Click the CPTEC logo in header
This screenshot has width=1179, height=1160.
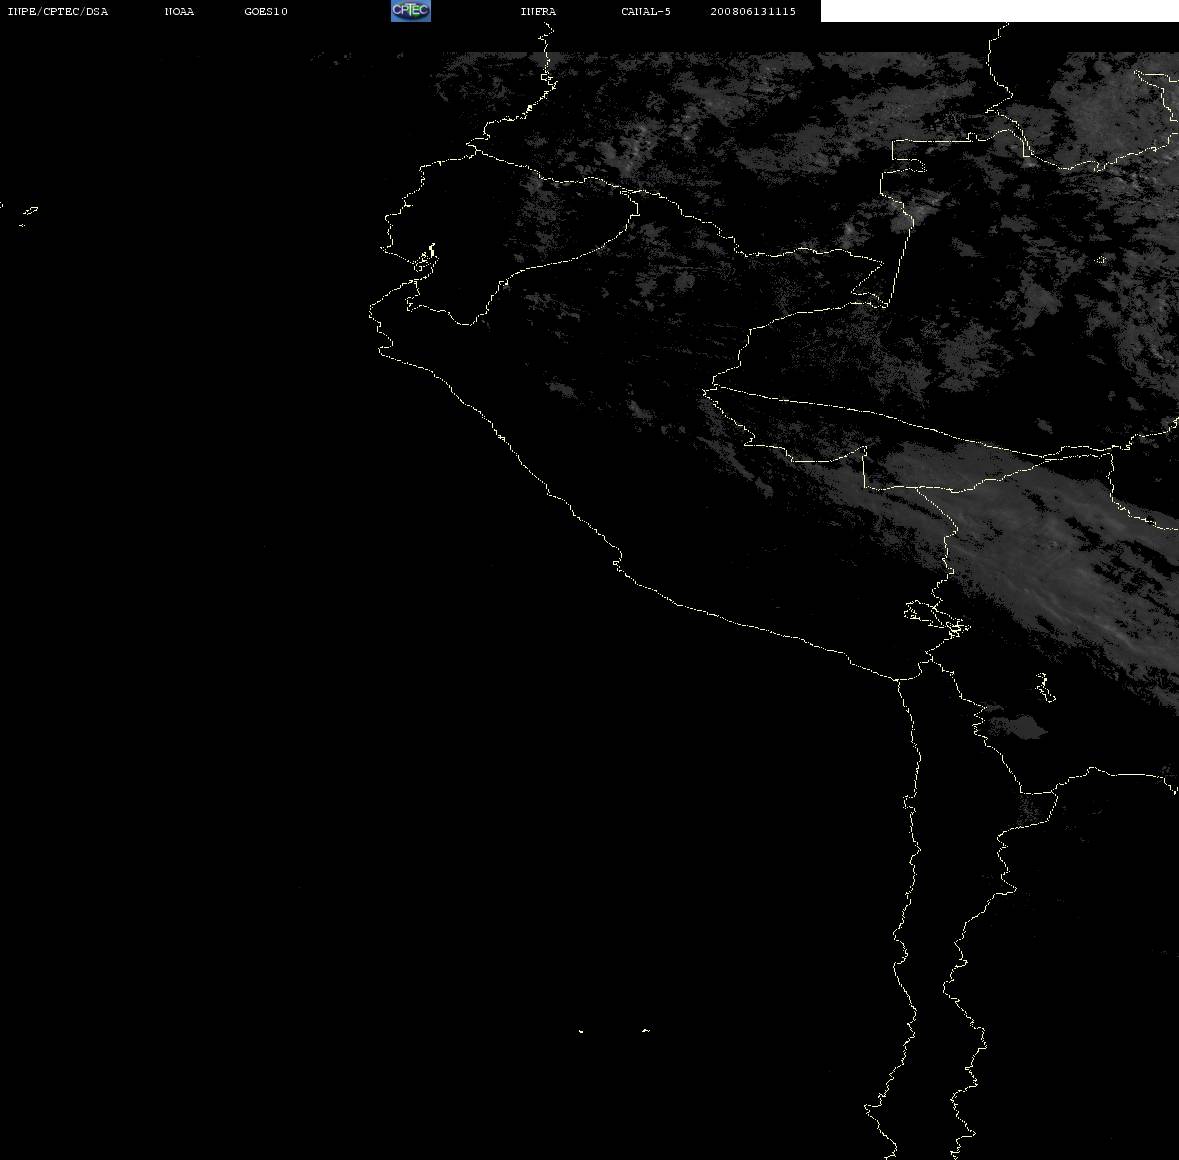pos(411,11)
